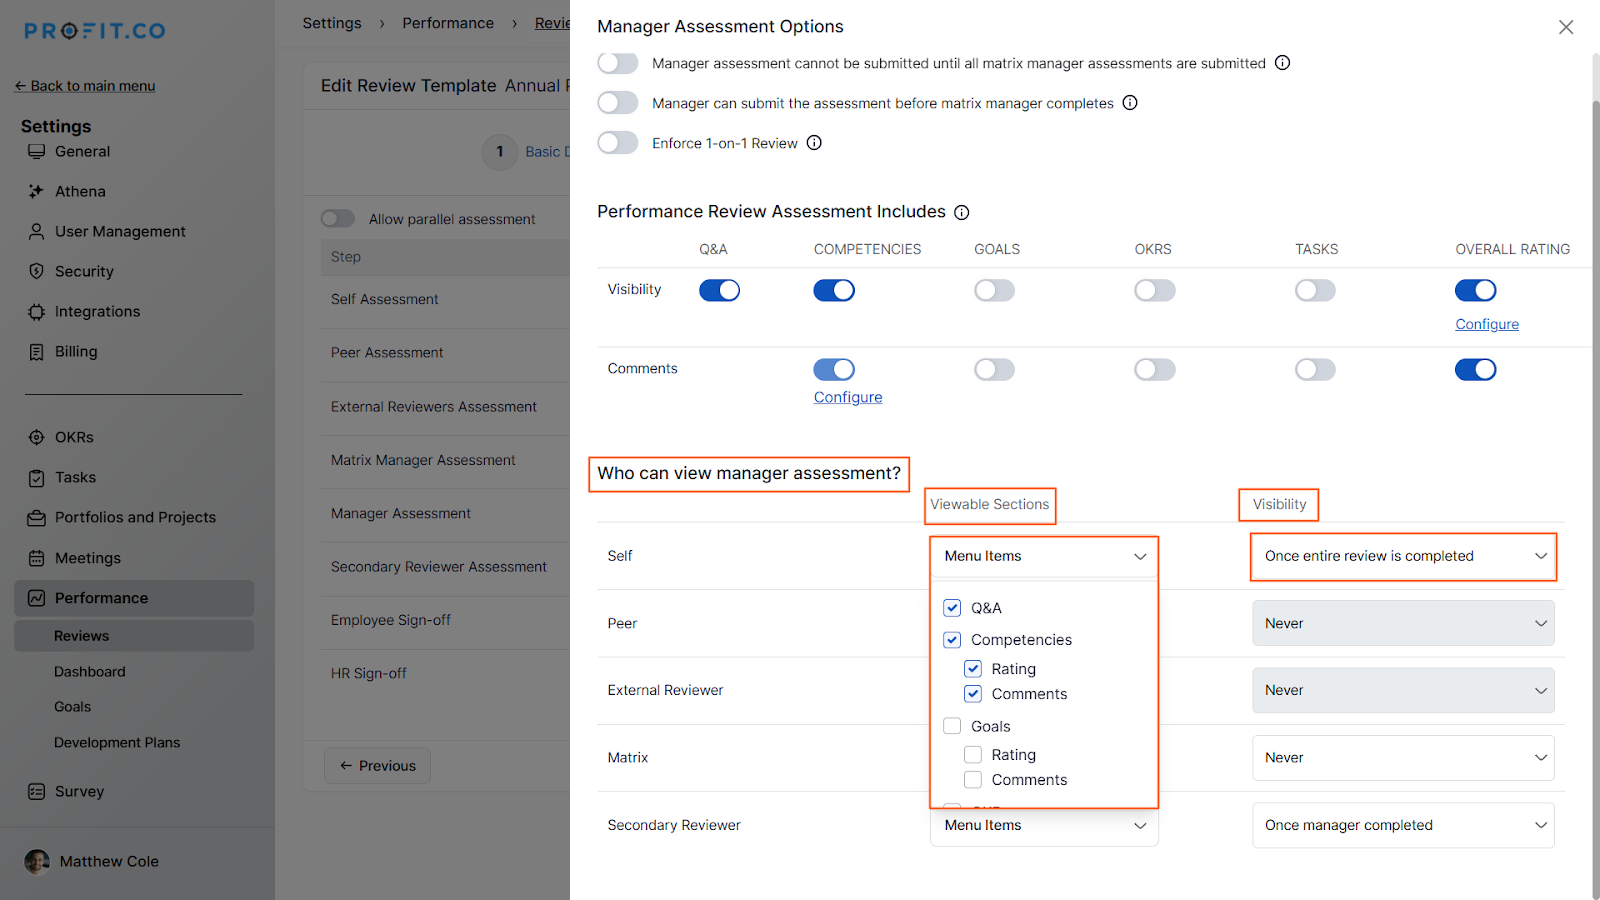The width and height of the screenshot is (1600, 900).
Task: Click the OKRs target icon in sidebar
Action: point(37,438)
